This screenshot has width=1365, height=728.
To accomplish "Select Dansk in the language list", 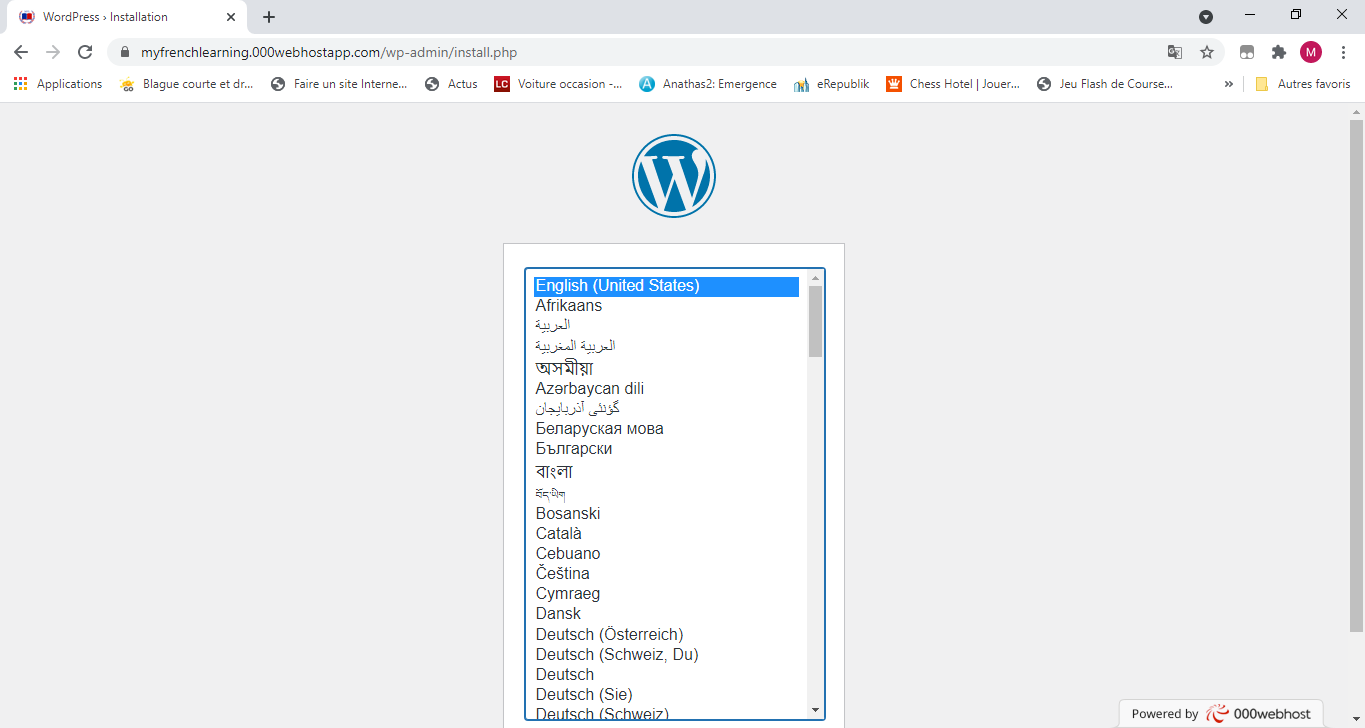I will point(666,614).
